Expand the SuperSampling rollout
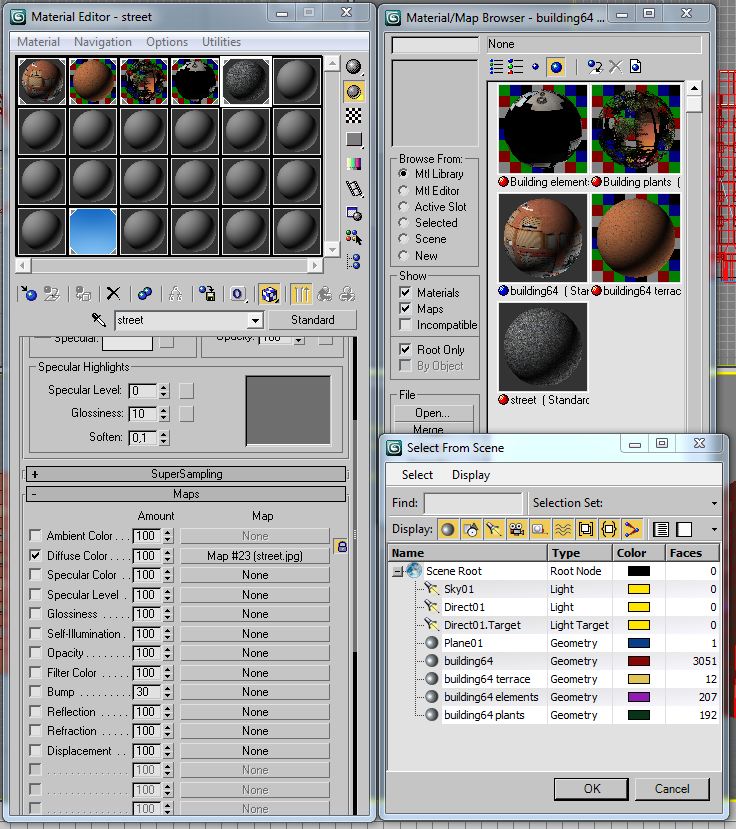The width and height of the screenshot is (736, 829). 186,474
